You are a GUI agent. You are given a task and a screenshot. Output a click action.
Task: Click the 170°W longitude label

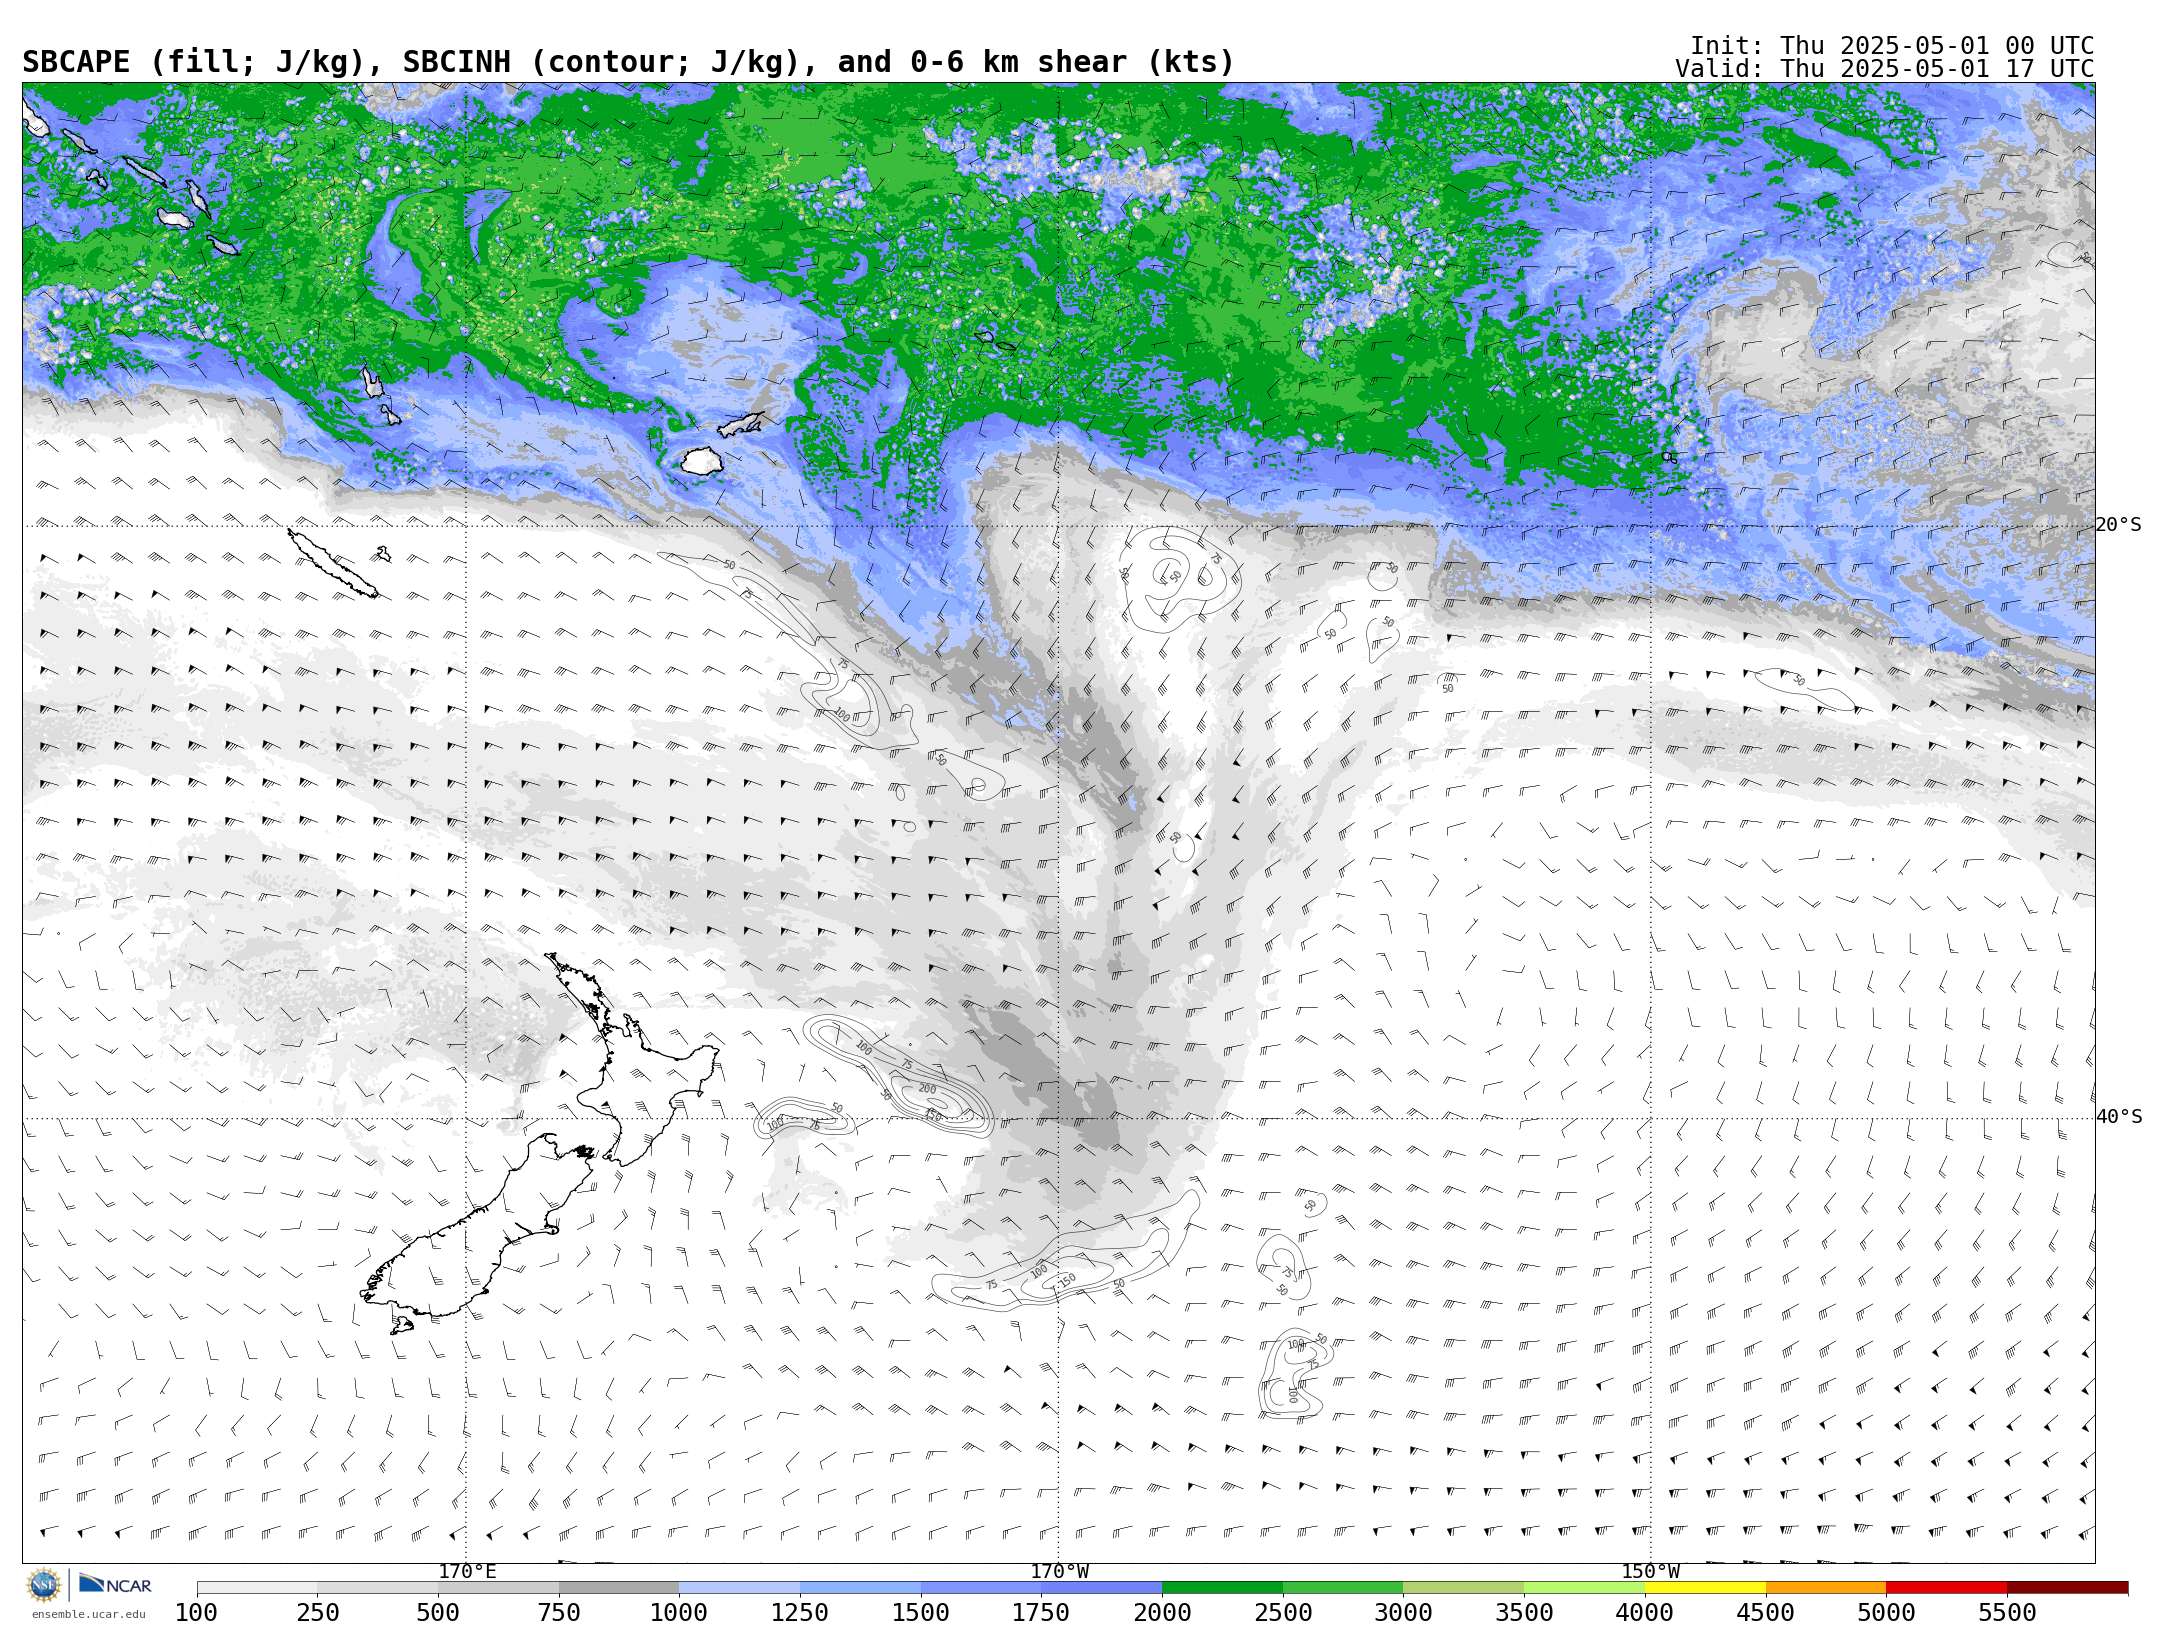coord(1059,1571)
